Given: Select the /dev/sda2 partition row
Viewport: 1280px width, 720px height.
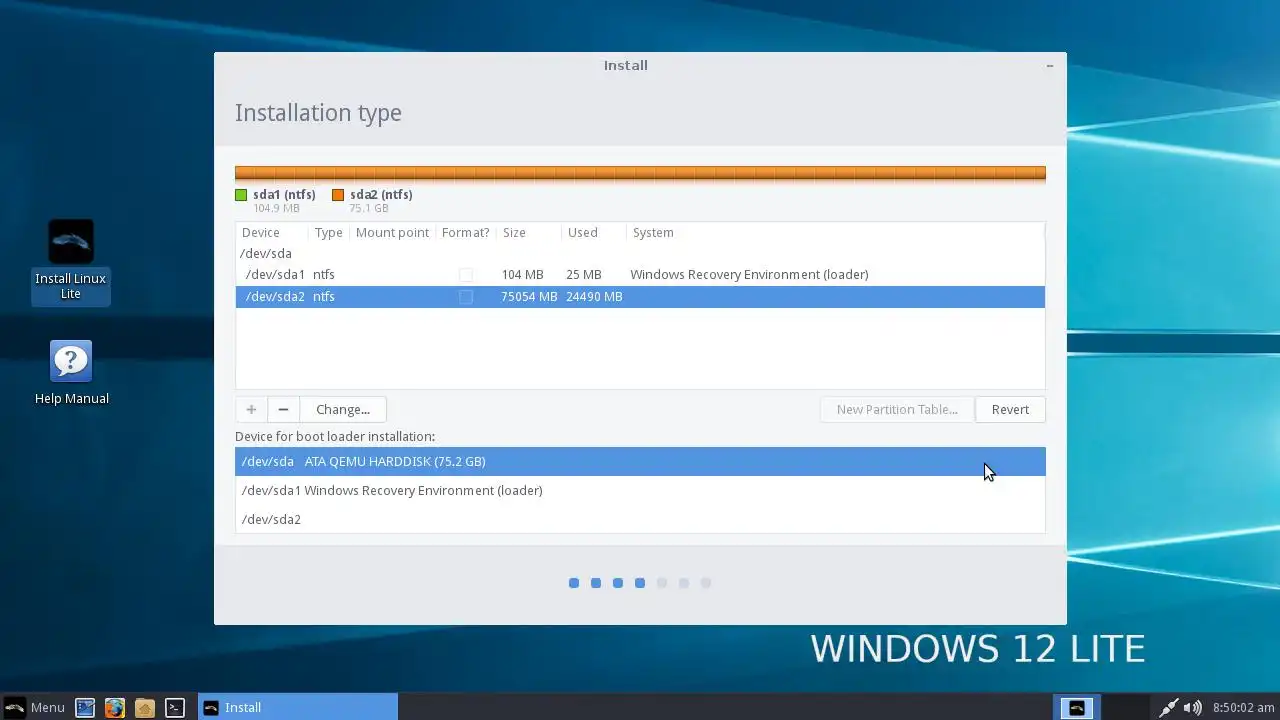Looking at the screenshot, I should 640,296.
